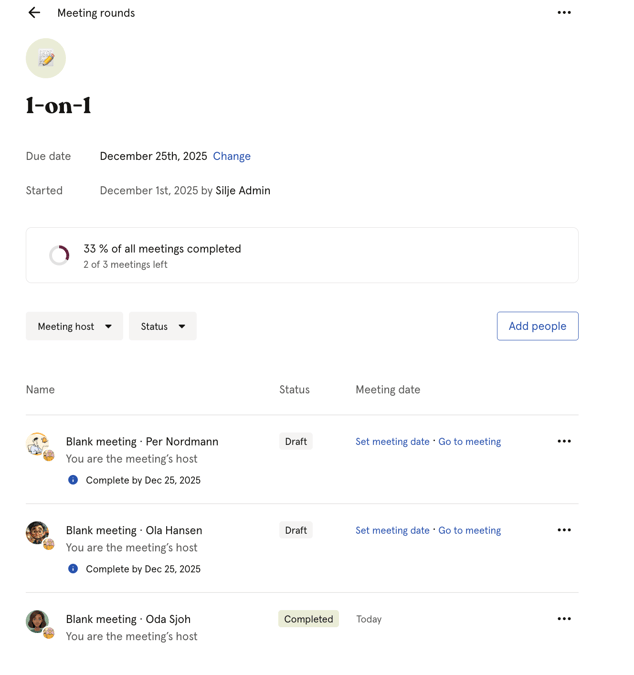Open more options for Per Nordmann meeting
This screenshot has height=675, width=634.
(x=564, y=441)
